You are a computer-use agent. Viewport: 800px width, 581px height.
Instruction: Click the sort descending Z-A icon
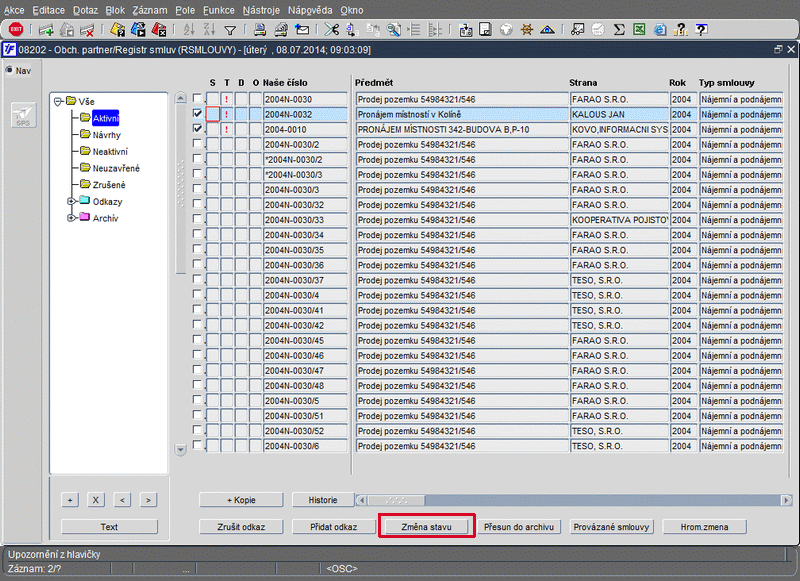coord(209,30)
